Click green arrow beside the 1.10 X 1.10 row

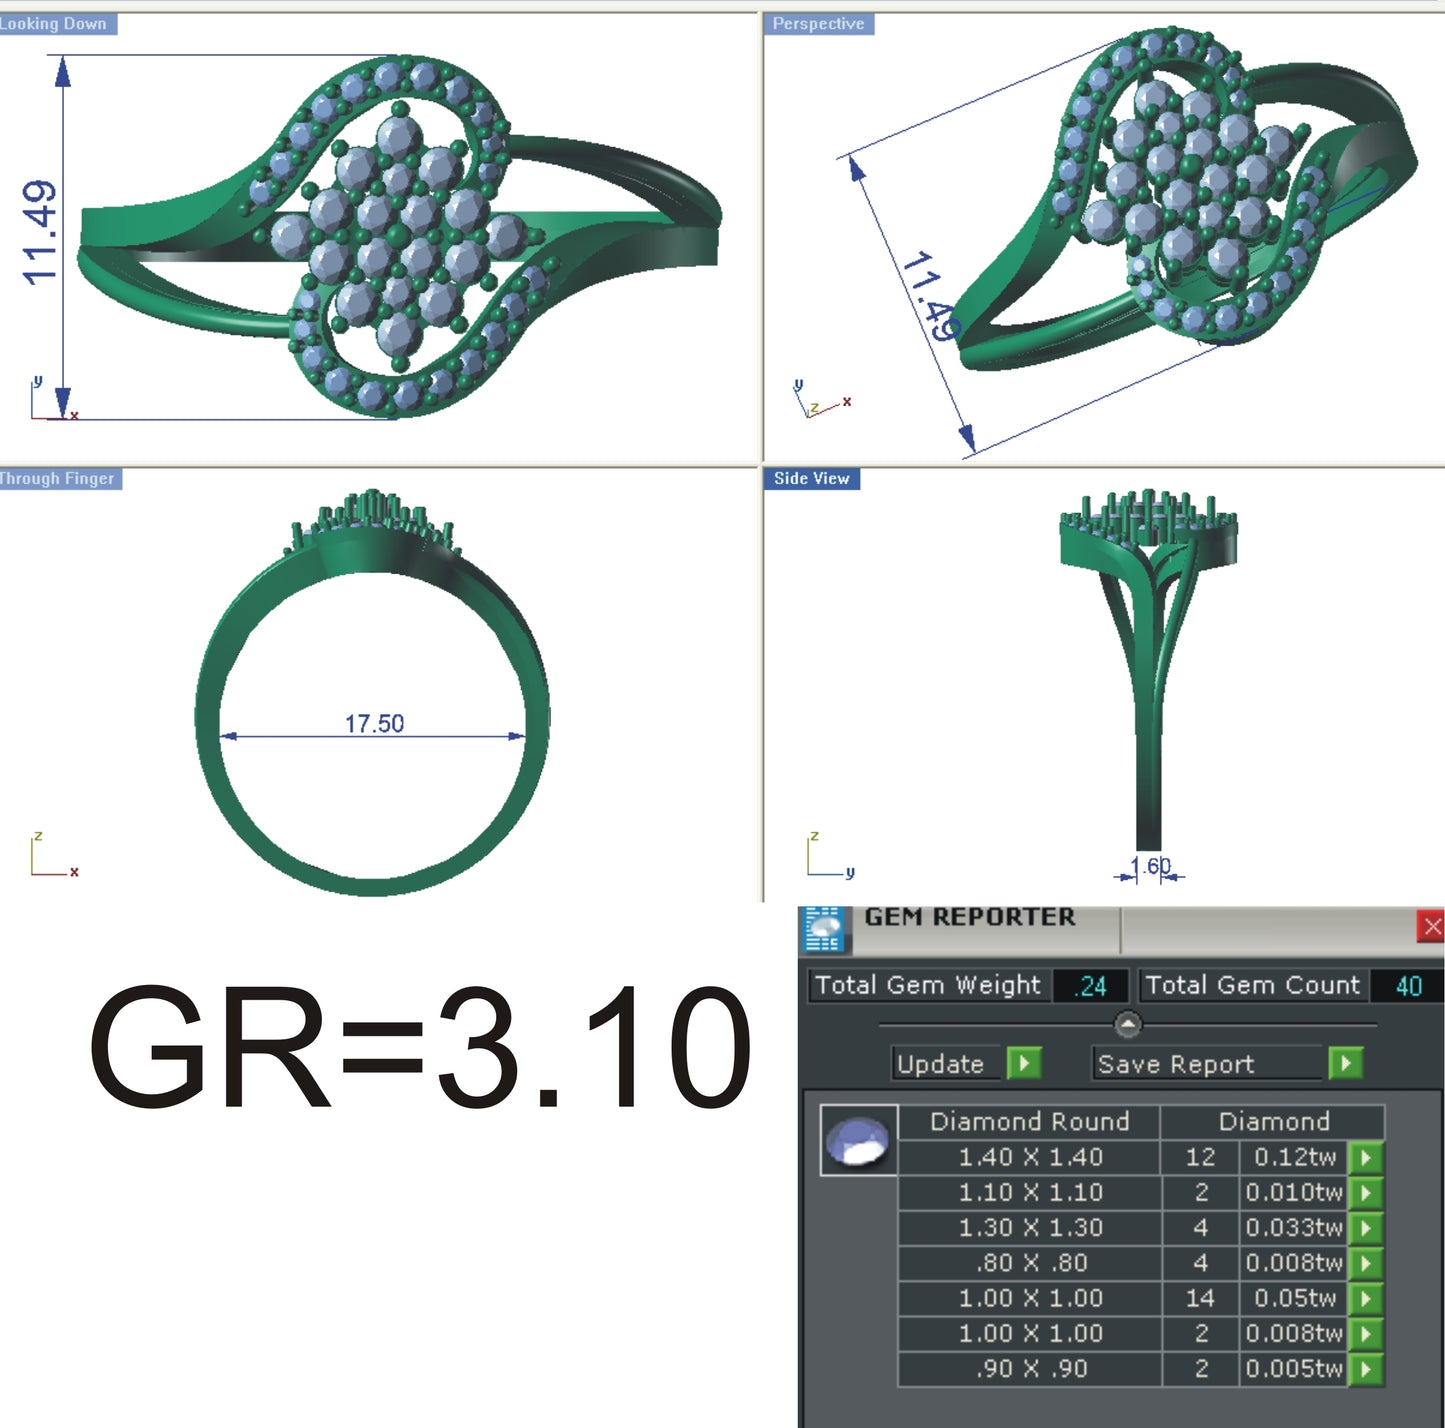(1365, 1192)
